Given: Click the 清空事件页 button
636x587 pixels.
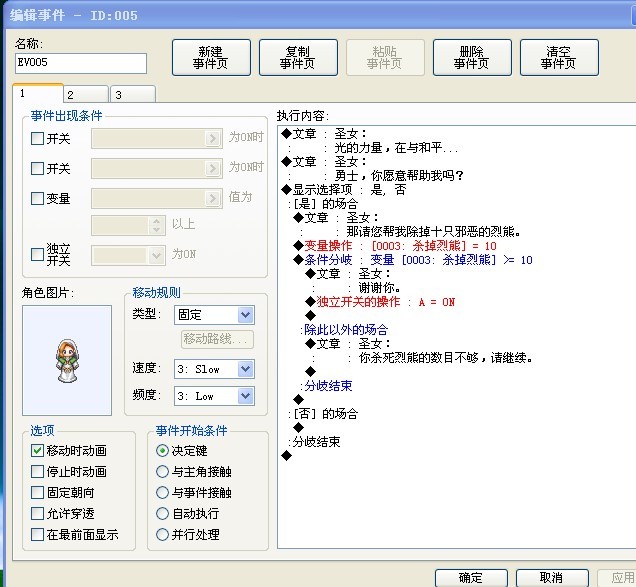Looking at the screenshot, I should tap(559, 58).
